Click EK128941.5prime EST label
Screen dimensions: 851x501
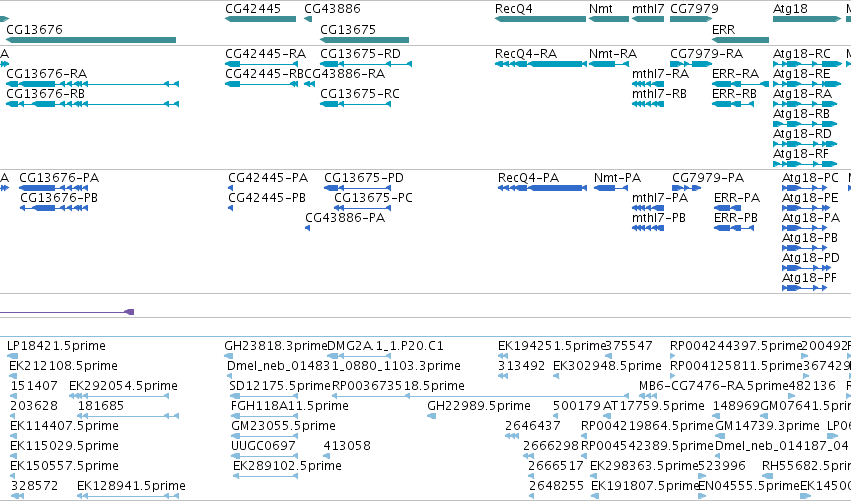(x=131, y=486)
